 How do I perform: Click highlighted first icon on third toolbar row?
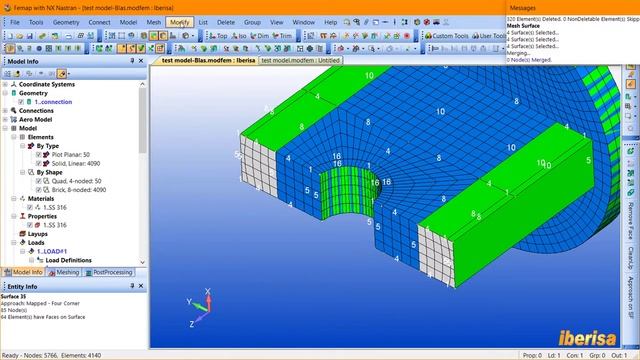[10, 49]
